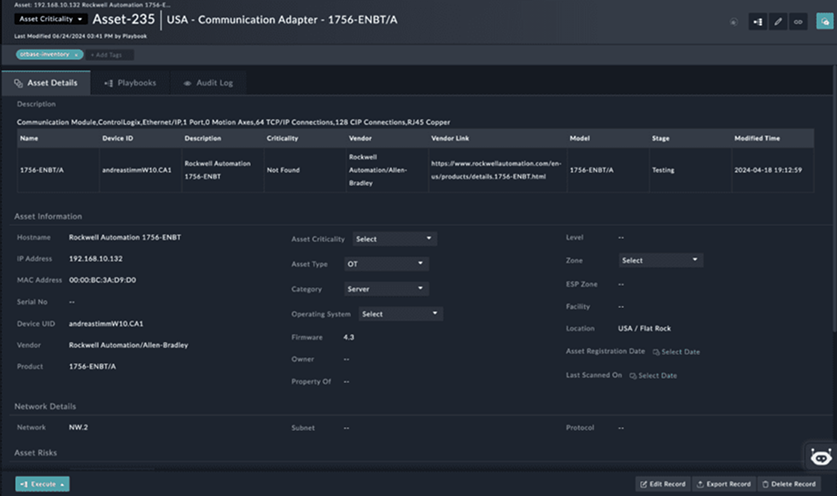Open the Asset Criticality header dropdown
This screenshot has height=496, width=837.
click(x=50, y=19)
